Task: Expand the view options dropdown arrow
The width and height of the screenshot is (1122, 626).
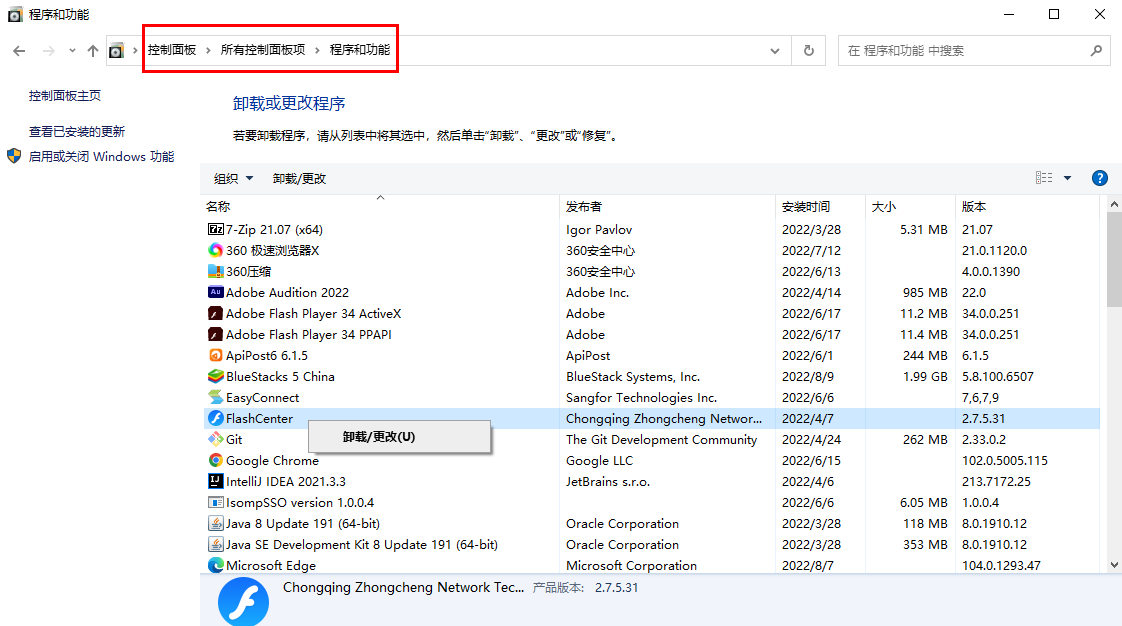Action: click(1068, 178)
